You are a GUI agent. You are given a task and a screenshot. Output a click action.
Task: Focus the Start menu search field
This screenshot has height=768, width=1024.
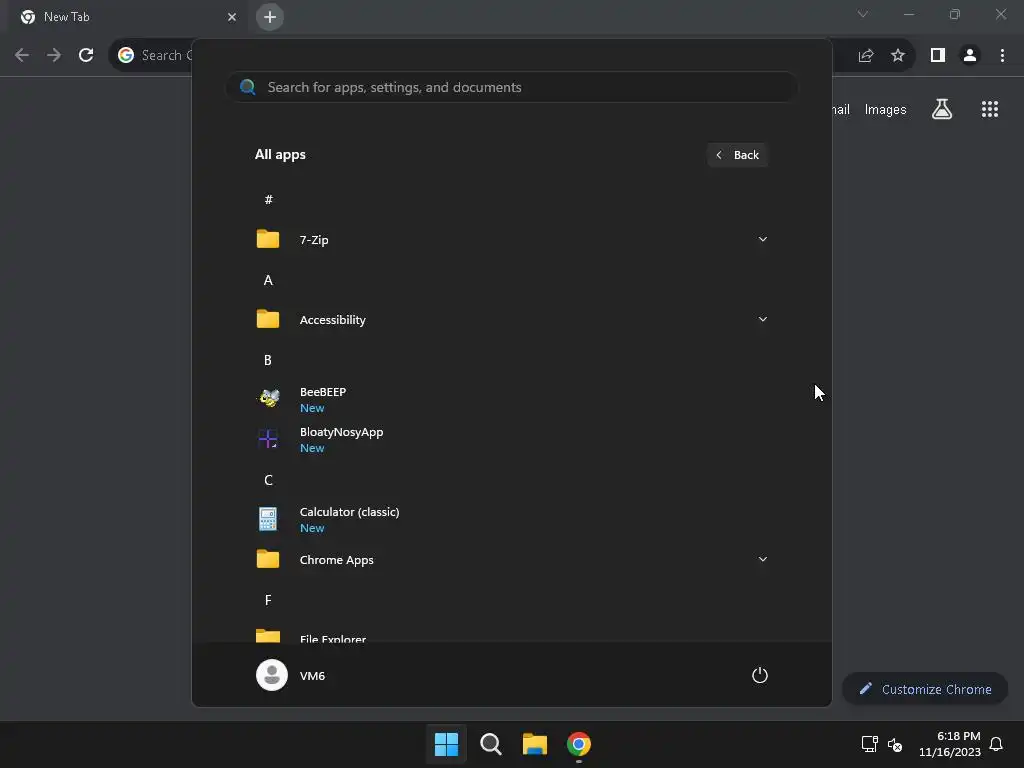(511, 87)
